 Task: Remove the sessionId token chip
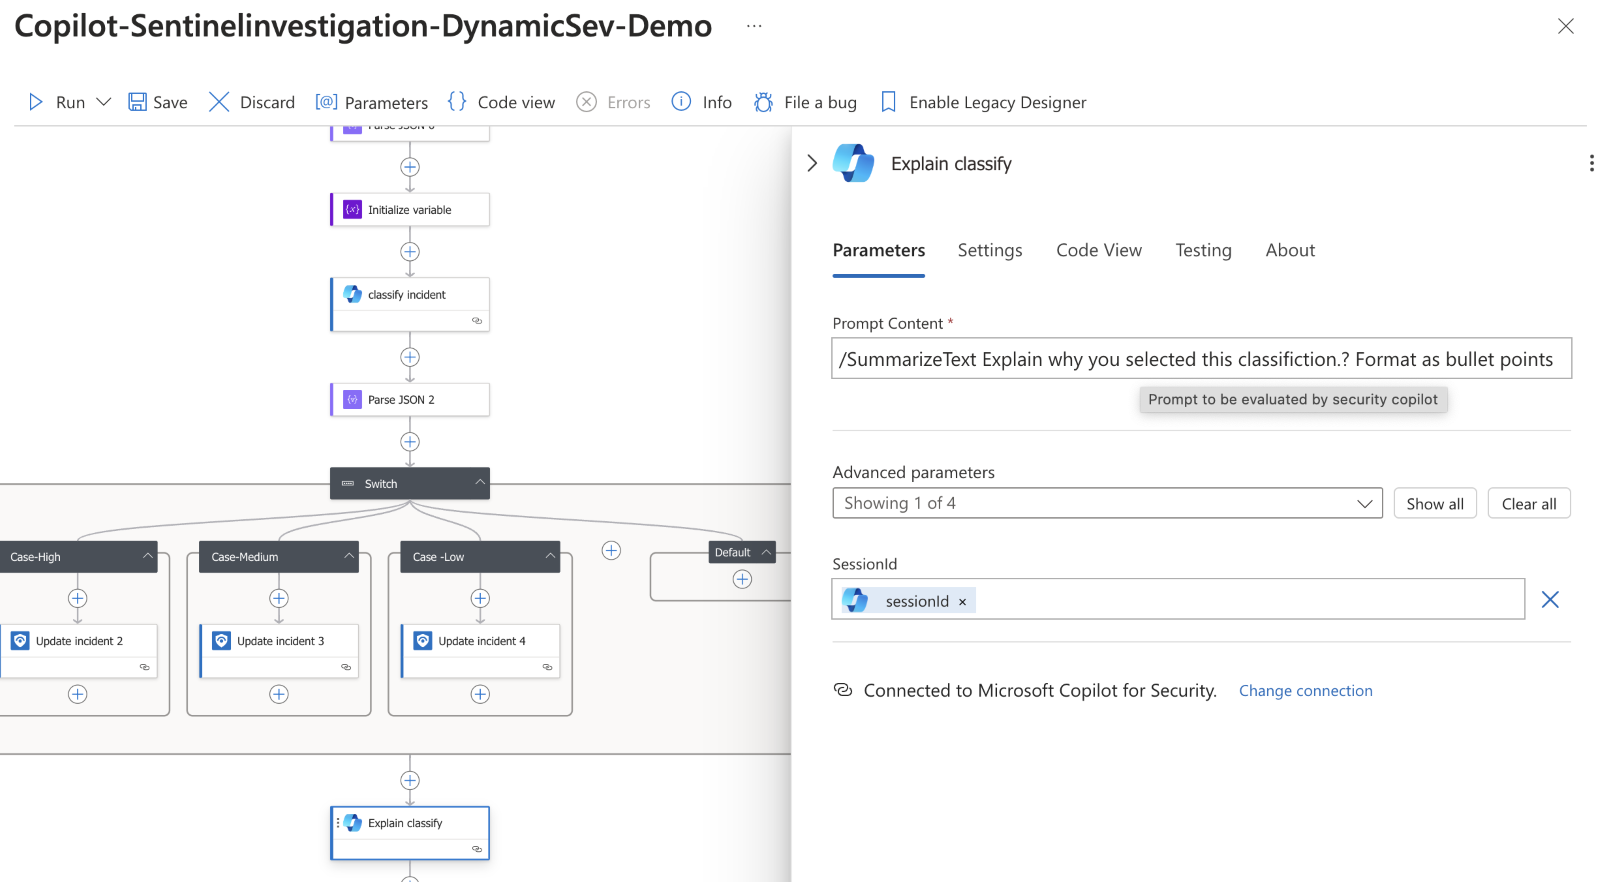(963, 602)
